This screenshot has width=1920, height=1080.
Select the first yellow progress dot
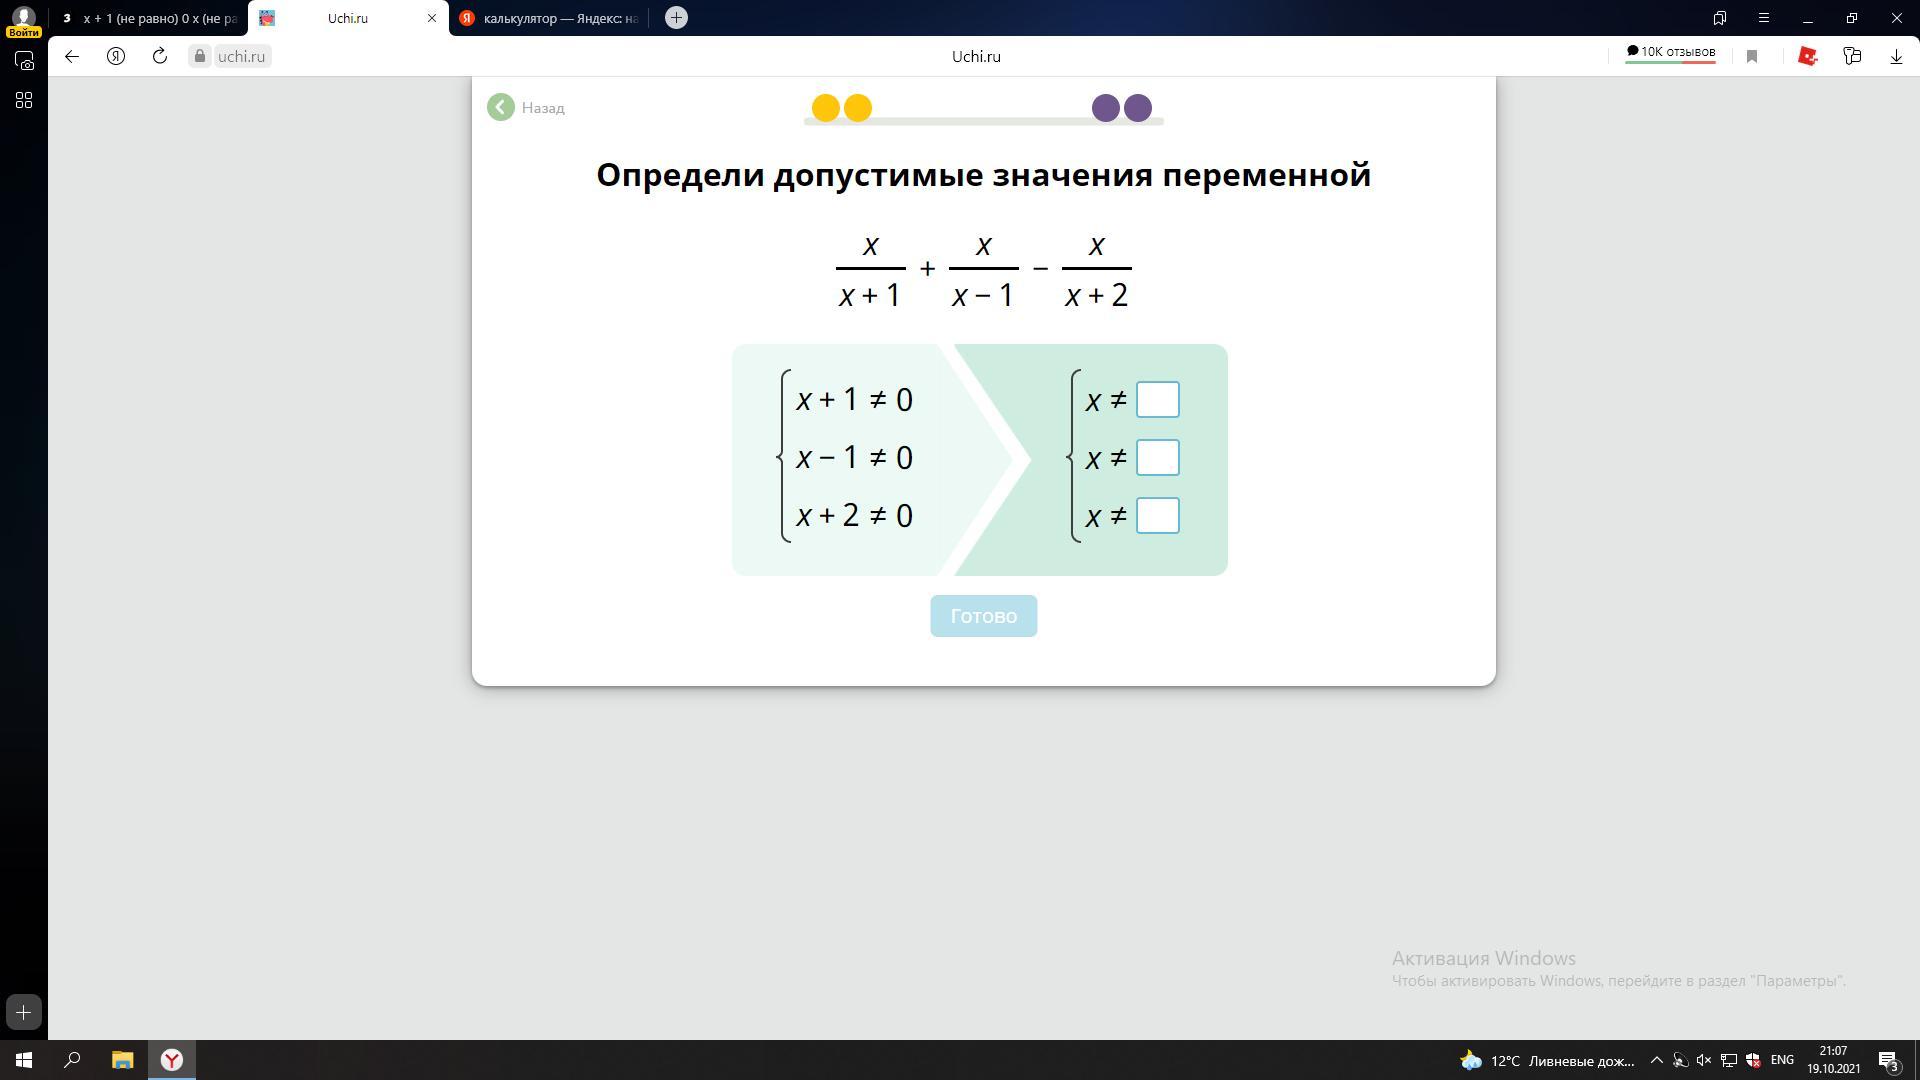[x=825, y=108]
